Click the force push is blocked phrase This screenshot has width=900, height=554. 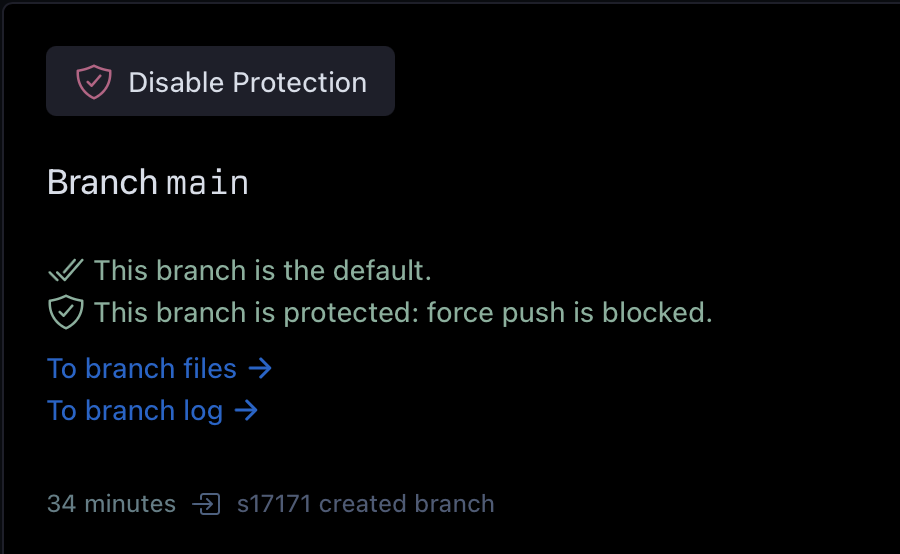click(x=569, y=313)
